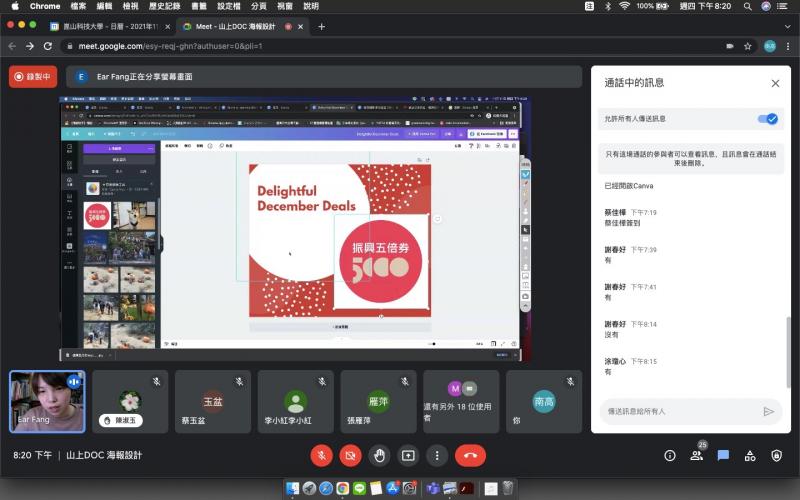Screen dimensions: 800x500
Task: Select Ear Fang's video tile
Action: tap(47, 402)
